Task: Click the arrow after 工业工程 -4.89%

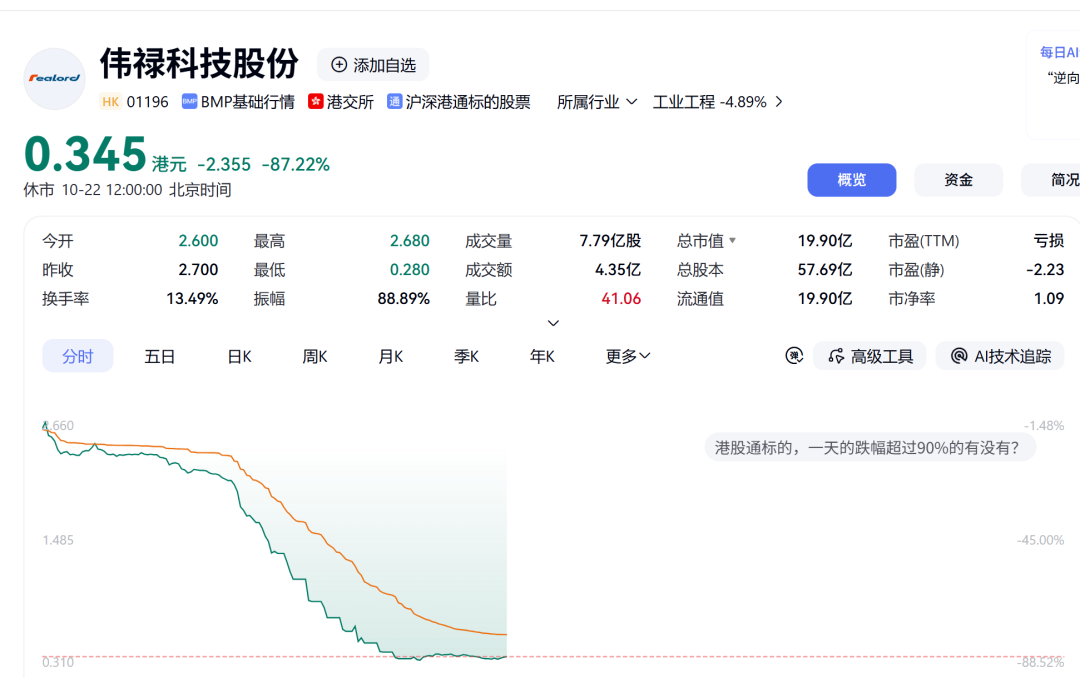Action: [x=779, y=102]
